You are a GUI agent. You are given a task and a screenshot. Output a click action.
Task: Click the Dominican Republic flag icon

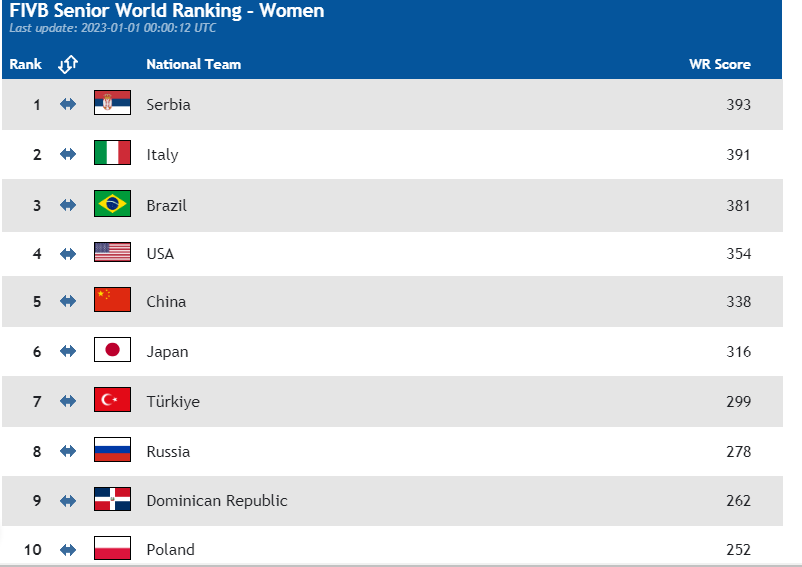click(112, 500)
